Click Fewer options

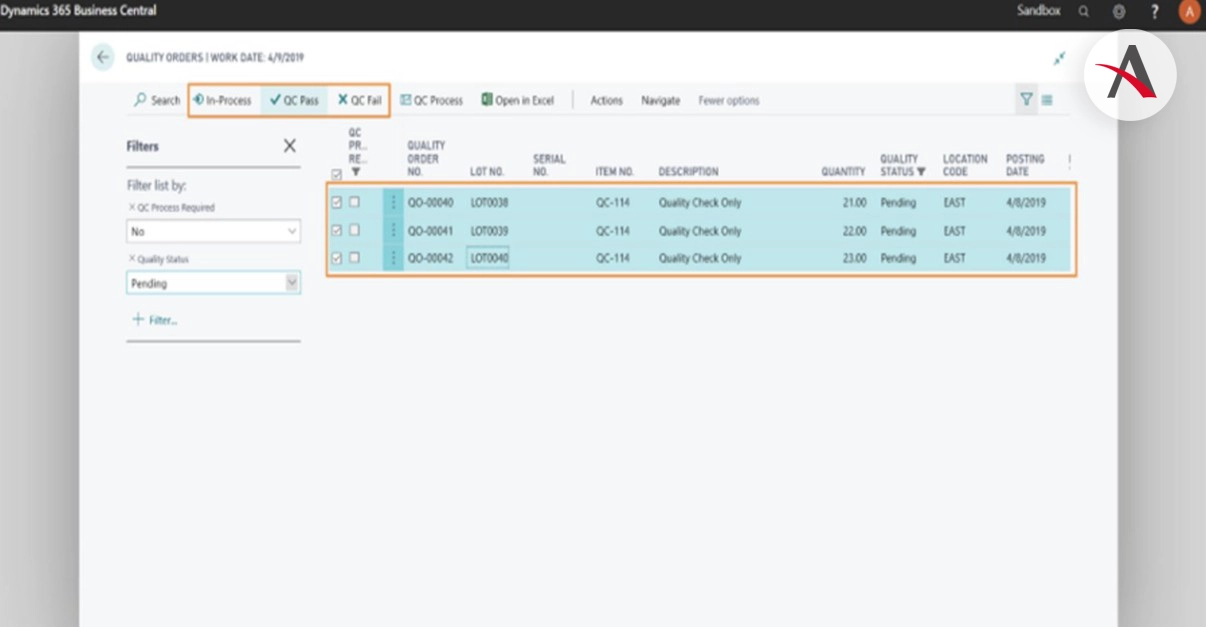pos(728,100)
